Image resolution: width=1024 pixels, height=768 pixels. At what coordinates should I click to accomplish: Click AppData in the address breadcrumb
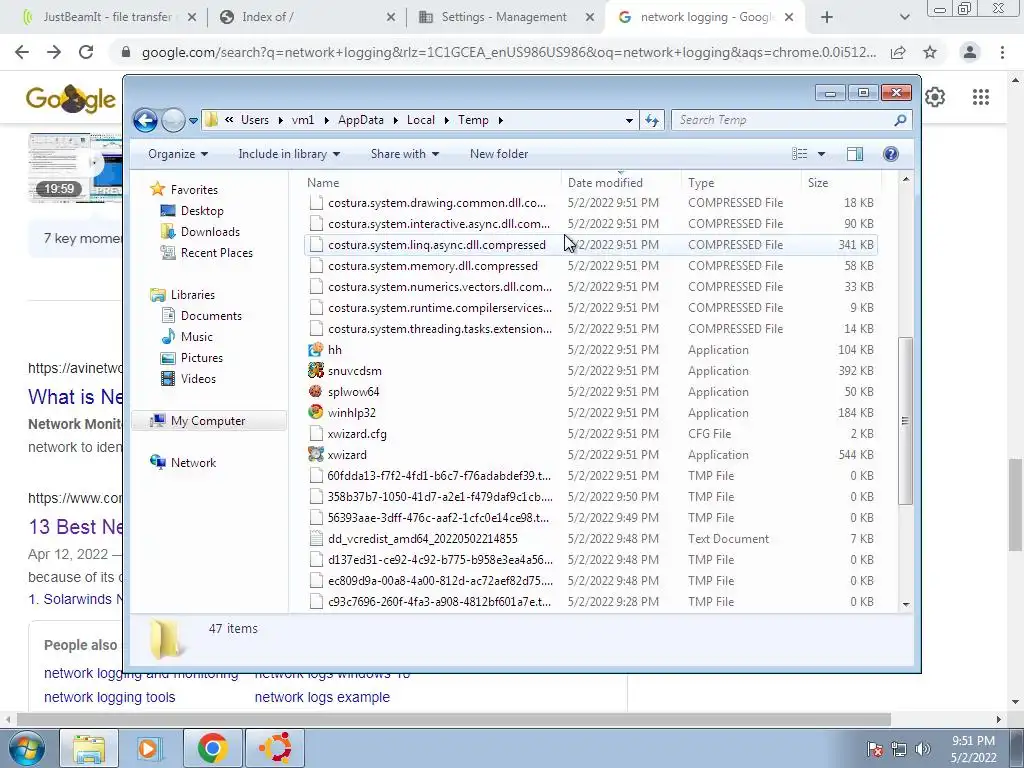(x=360, y=120)
